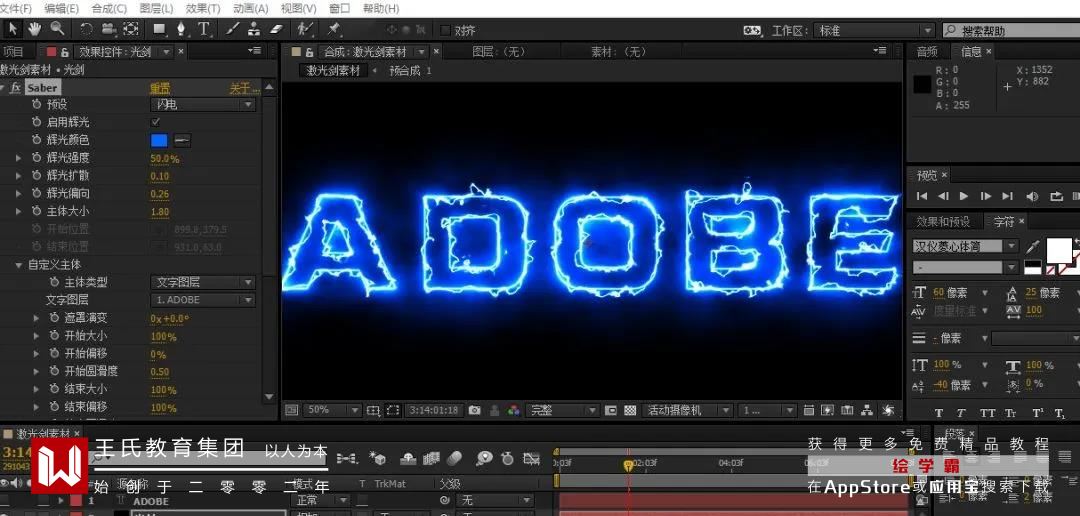Toggle the 辉光强度 stopwatch
The image size is (1080, 516).
pos(37,158)
